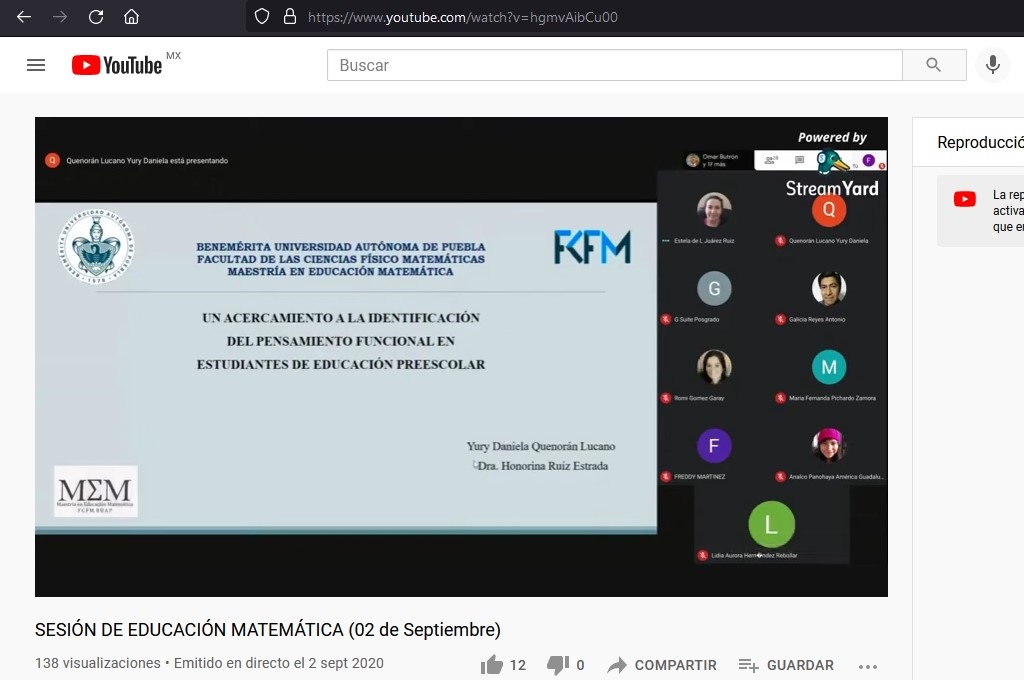Open the tracking protection shield panel
The image size is (1024, 680).
(262, 17)
